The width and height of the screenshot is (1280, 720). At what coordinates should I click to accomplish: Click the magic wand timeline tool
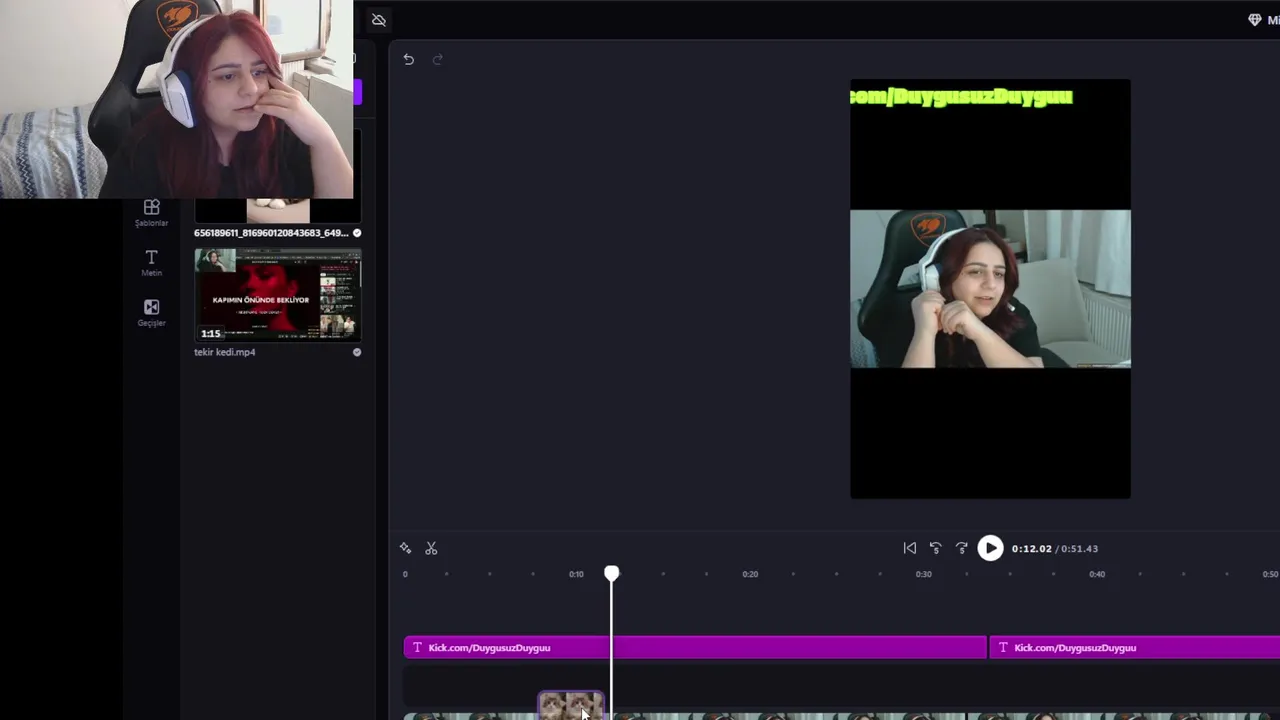405,548
